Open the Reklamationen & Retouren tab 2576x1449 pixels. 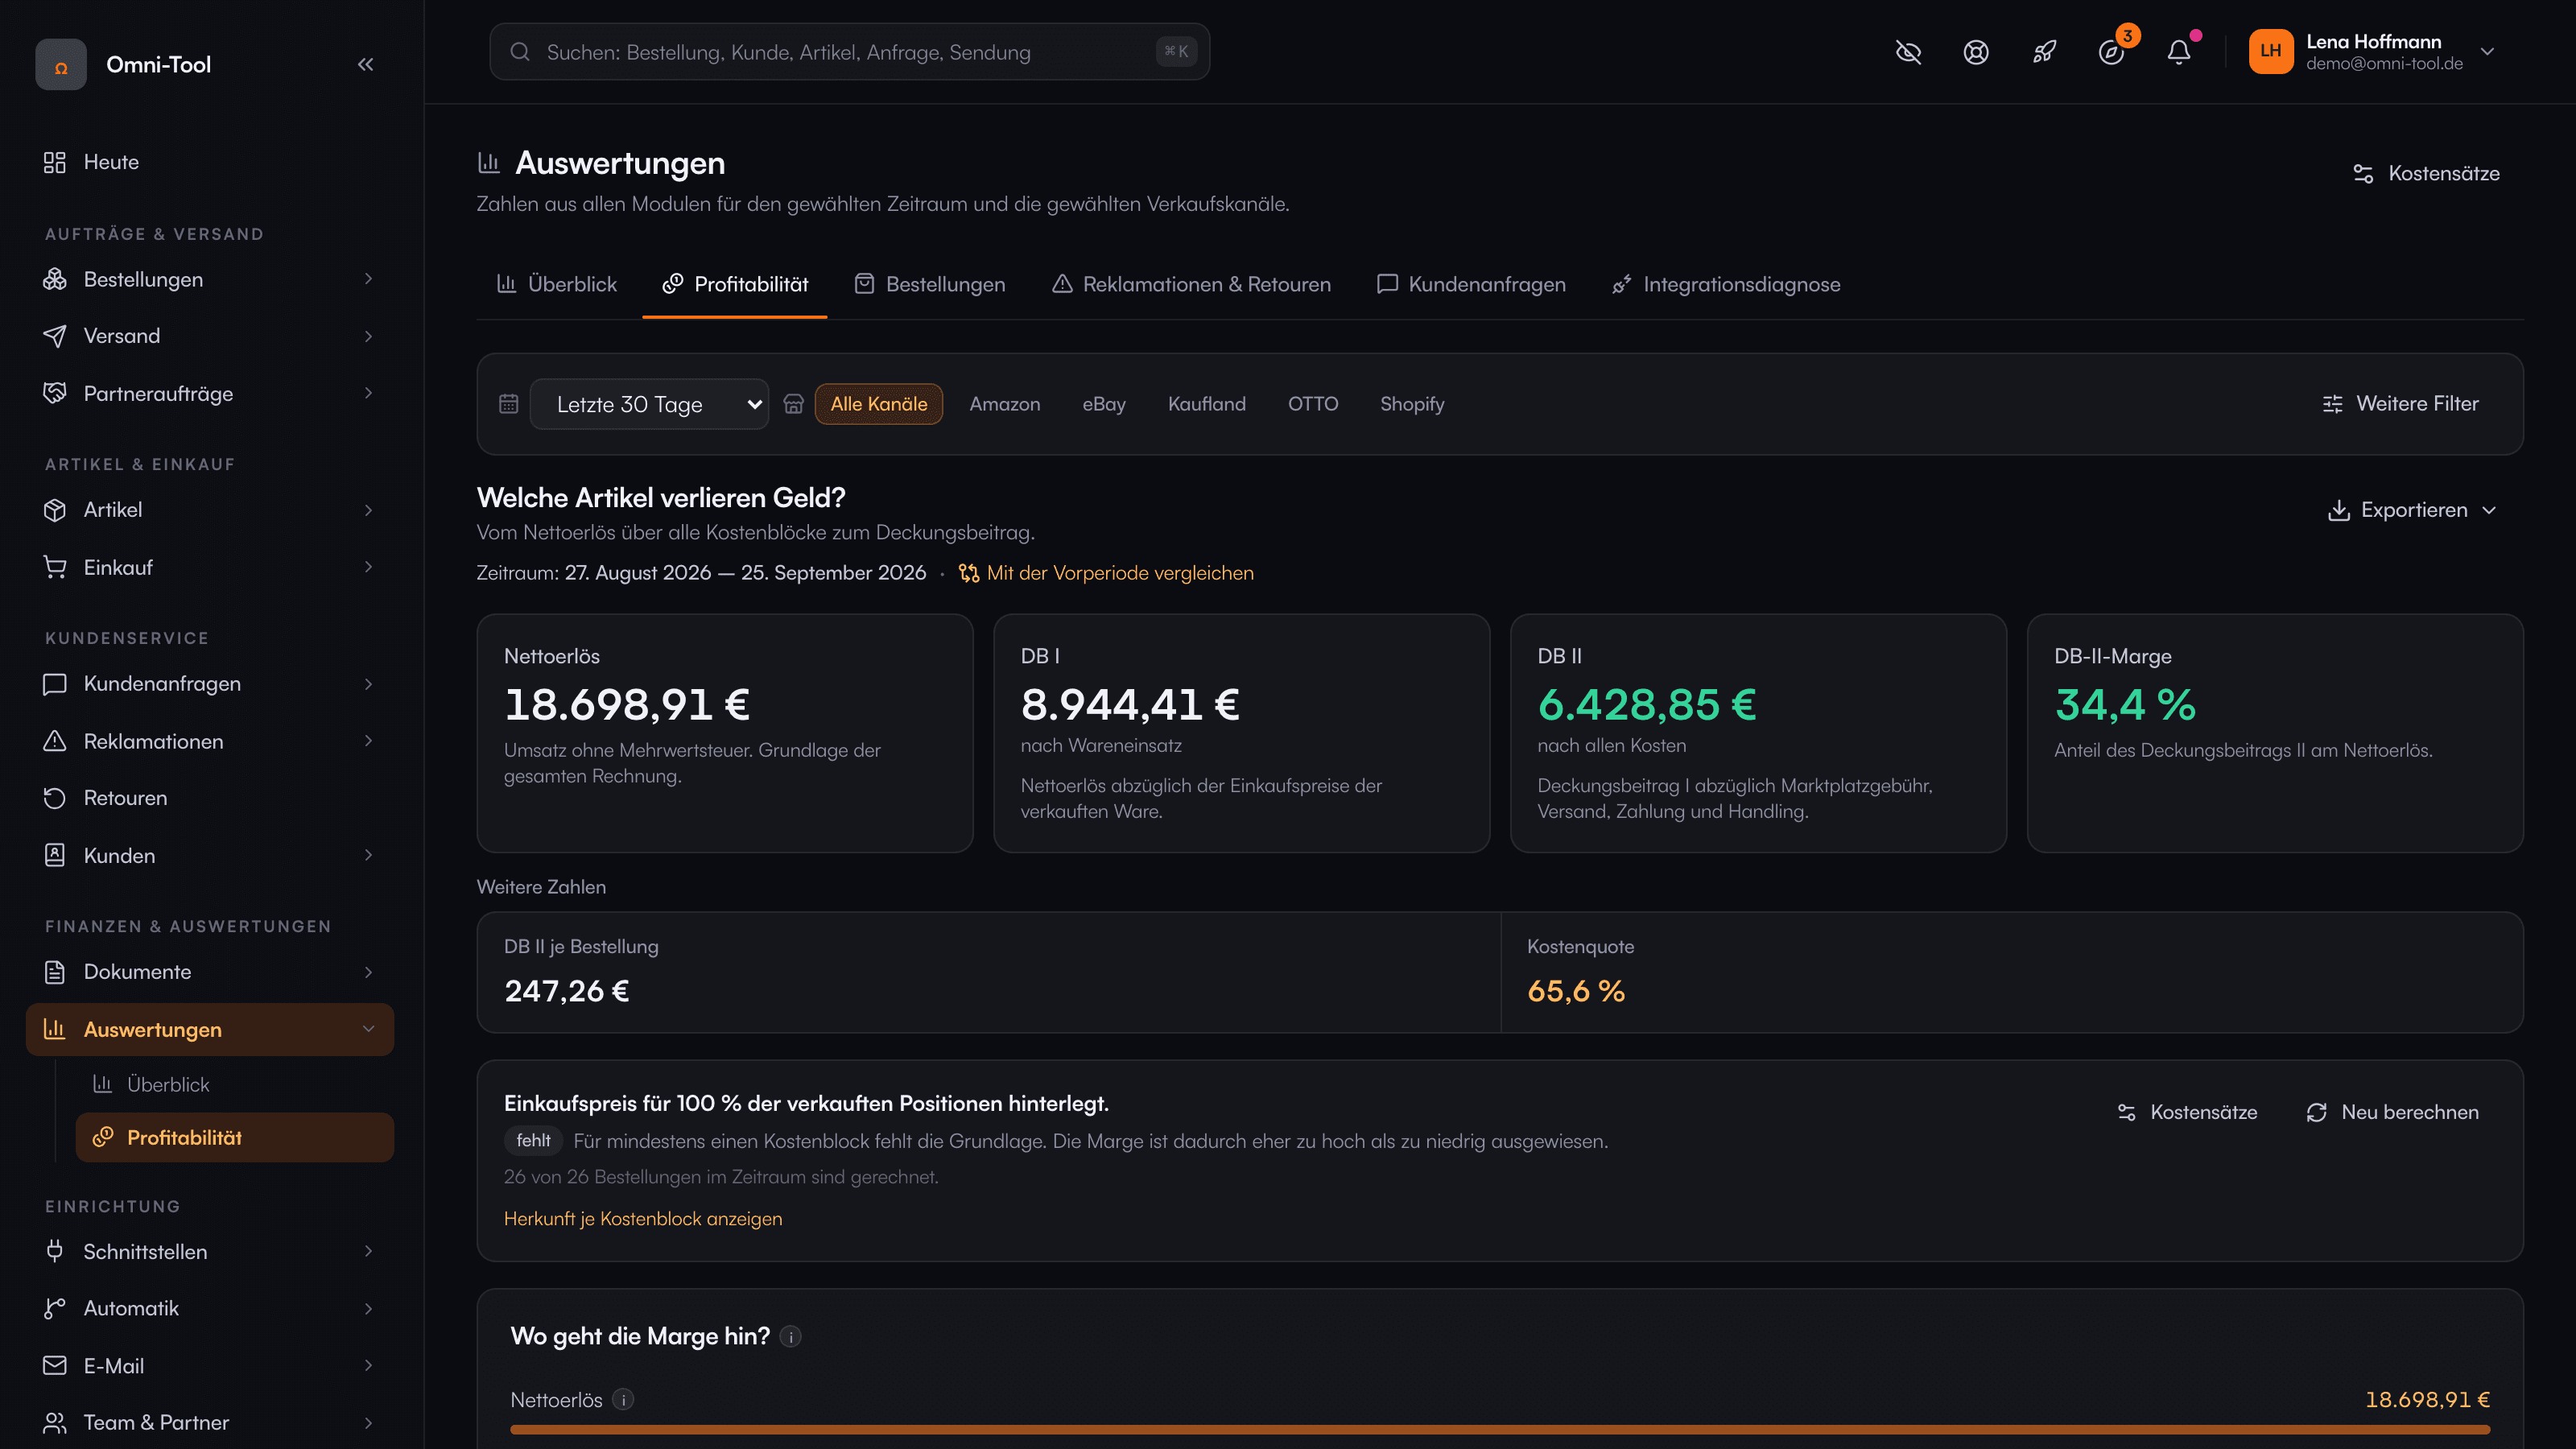[1191, 284]
